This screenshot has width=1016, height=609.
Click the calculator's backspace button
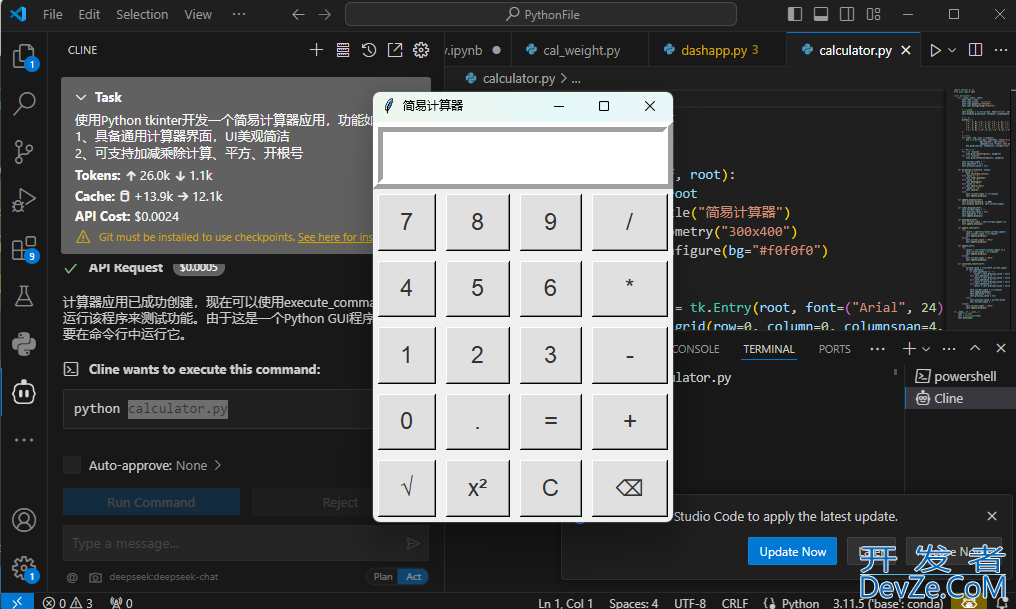629,488
